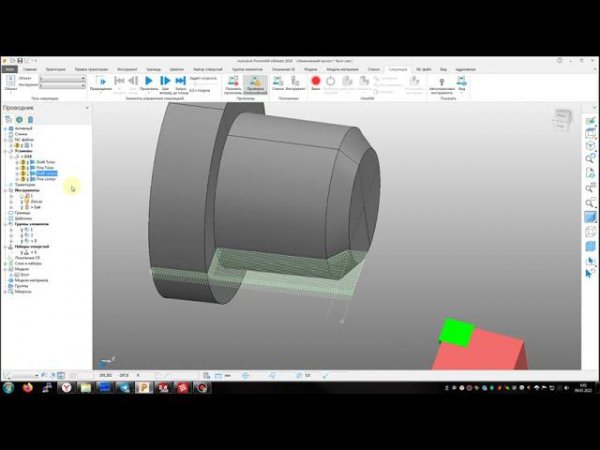Viewport: 600px width, 450px height.
Task: Select Шаблоны in the explorer tree
Action: tap(23, 218)
